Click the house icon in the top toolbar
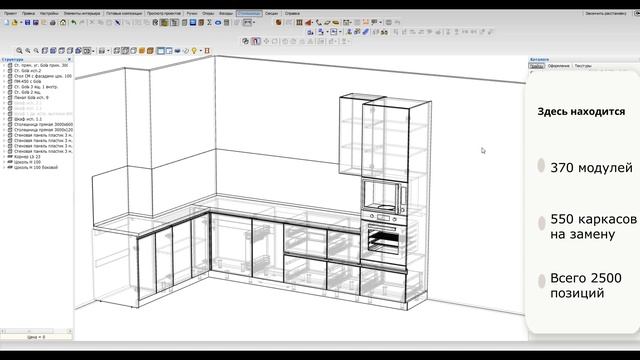This screenshot has height=360, width=640. [x=63, y=22]
